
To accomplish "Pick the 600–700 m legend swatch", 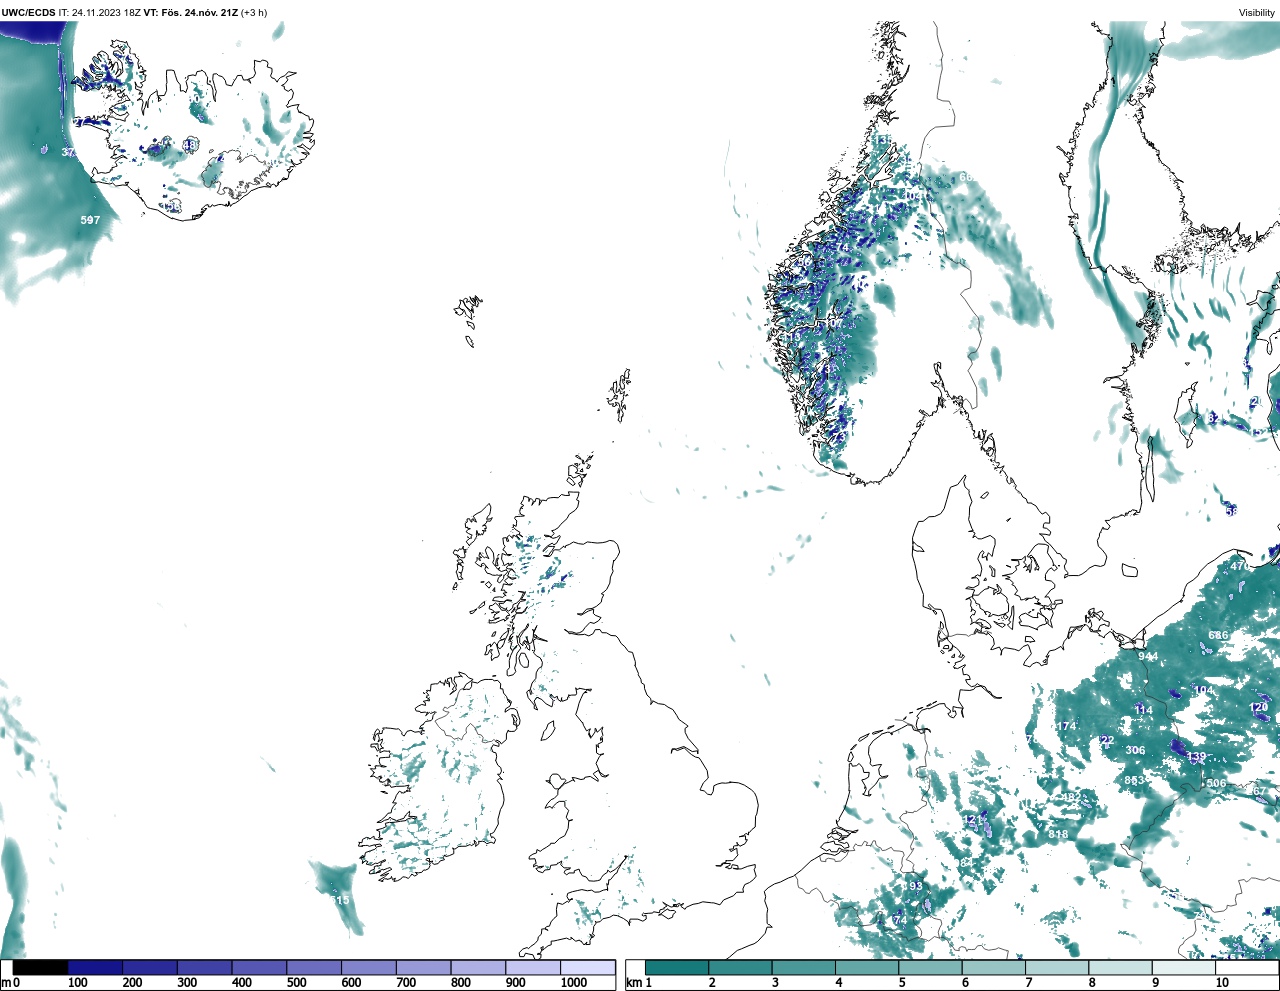I will pos(369,968).
